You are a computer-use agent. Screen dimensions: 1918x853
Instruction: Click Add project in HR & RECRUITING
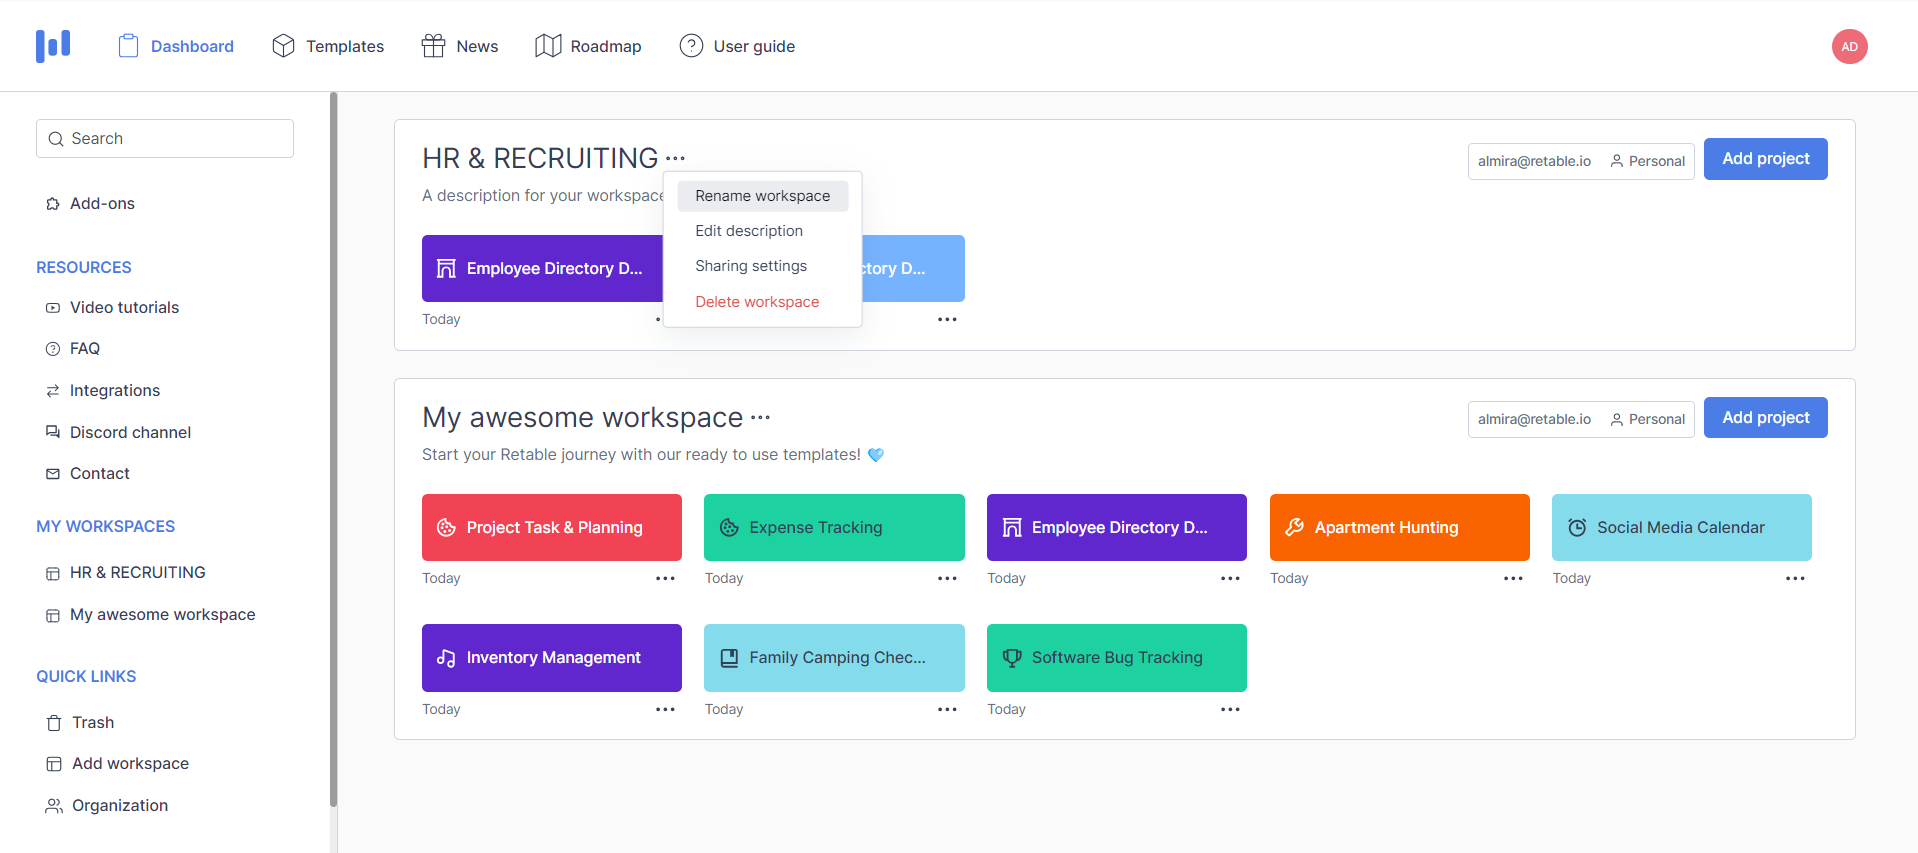[1765, 159]
